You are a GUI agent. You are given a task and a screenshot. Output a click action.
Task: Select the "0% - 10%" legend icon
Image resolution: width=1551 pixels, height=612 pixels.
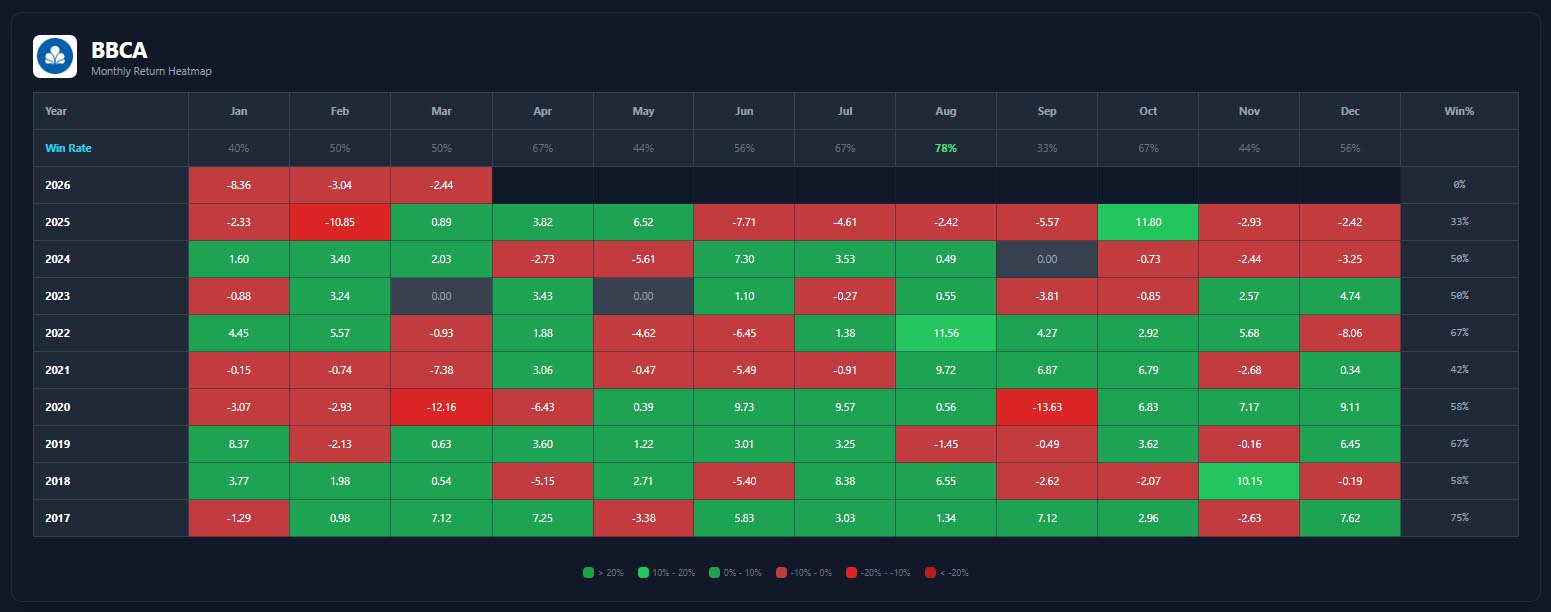click(713, 572)
